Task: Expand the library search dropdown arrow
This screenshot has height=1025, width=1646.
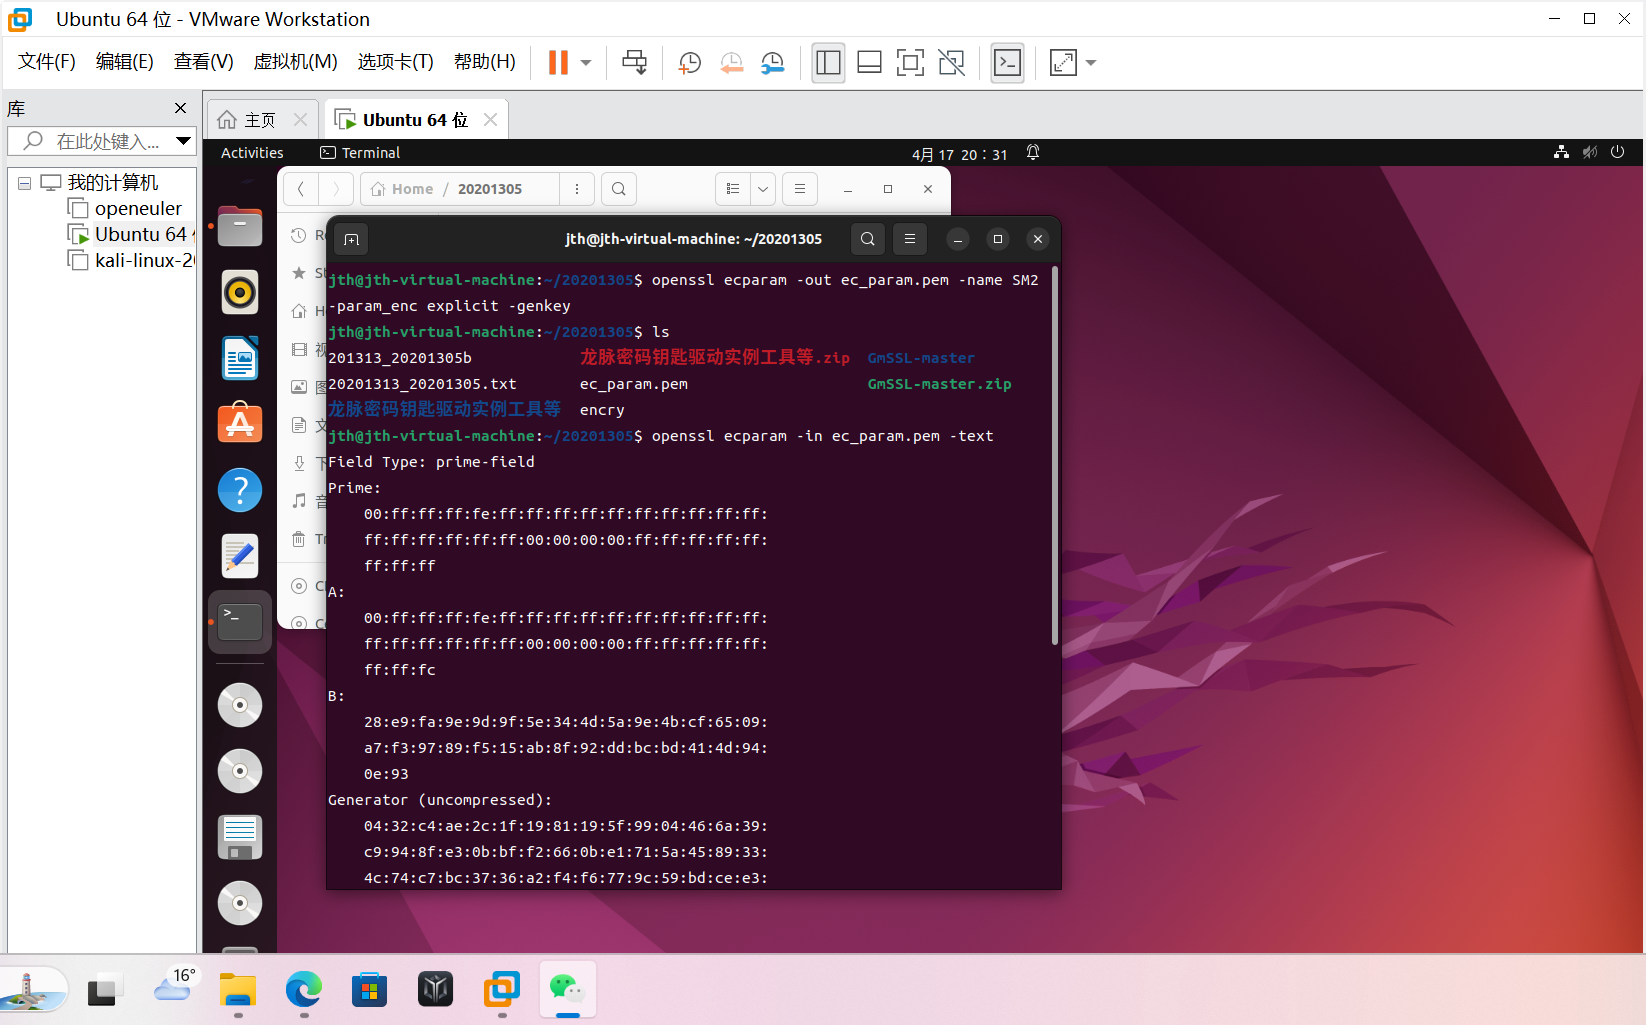Action: [183, 141]
